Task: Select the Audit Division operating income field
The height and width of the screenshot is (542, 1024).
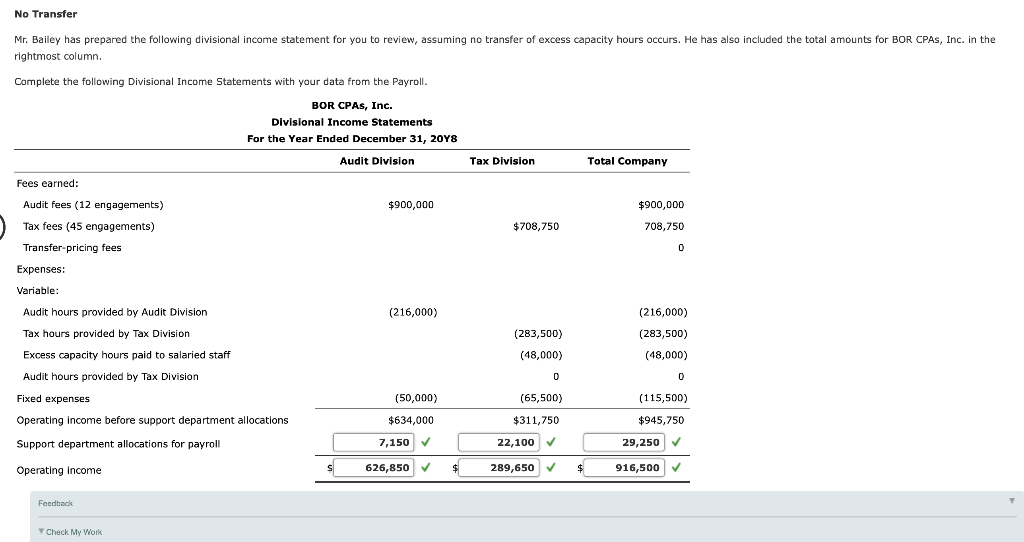Action: (374, 468)
